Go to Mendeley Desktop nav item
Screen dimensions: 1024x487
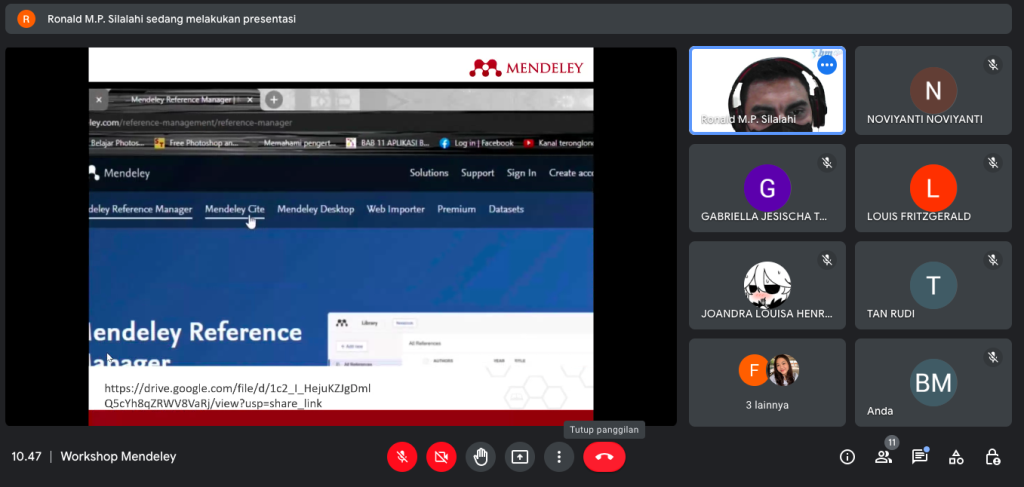[x=315, y=210]
